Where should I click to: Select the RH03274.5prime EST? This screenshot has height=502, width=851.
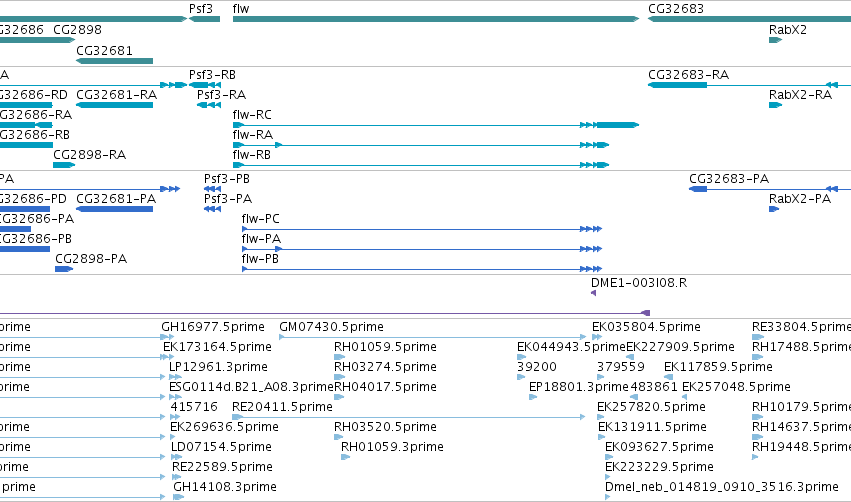385,367
